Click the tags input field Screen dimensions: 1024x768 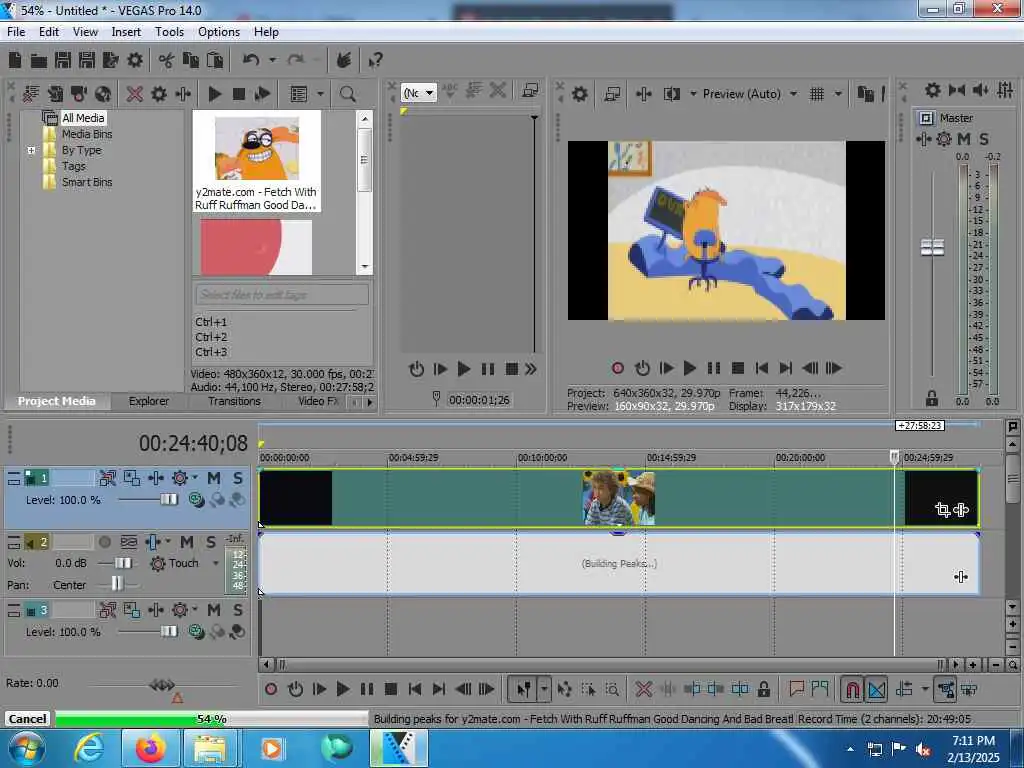(282, 295)
